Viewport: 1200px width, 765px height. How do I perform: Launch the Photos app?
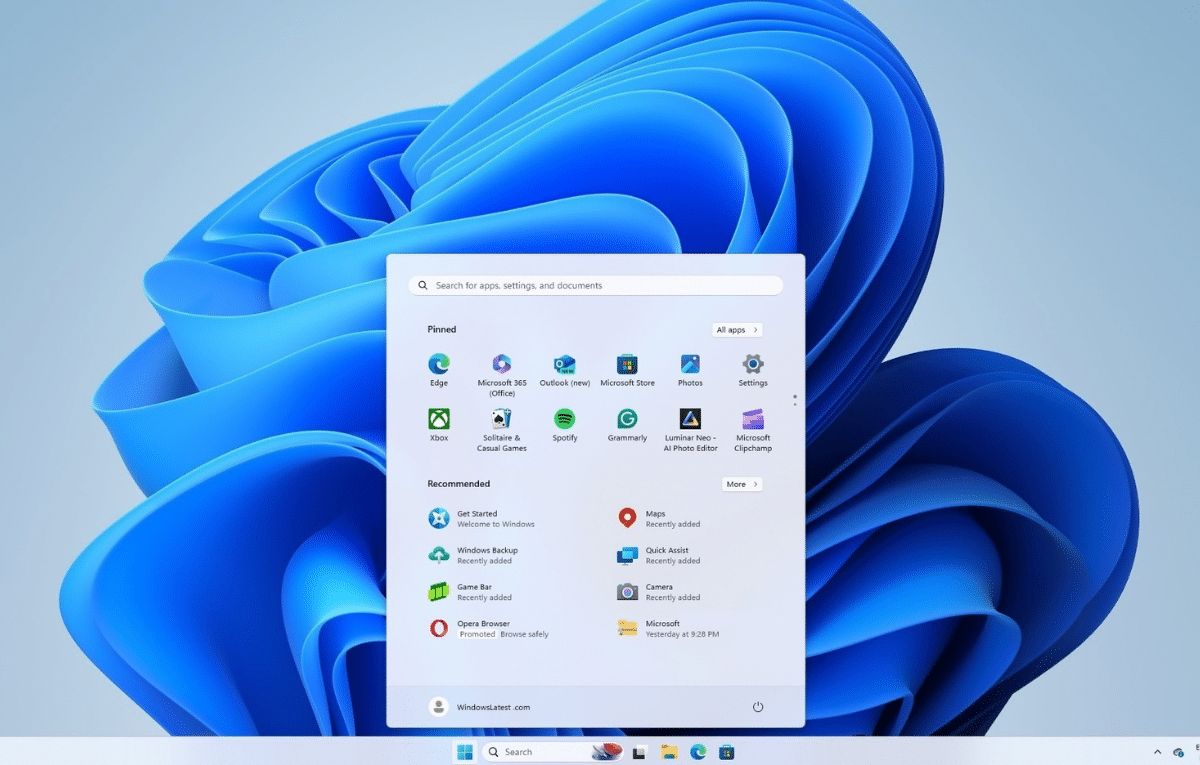click(x=690, y=365)
